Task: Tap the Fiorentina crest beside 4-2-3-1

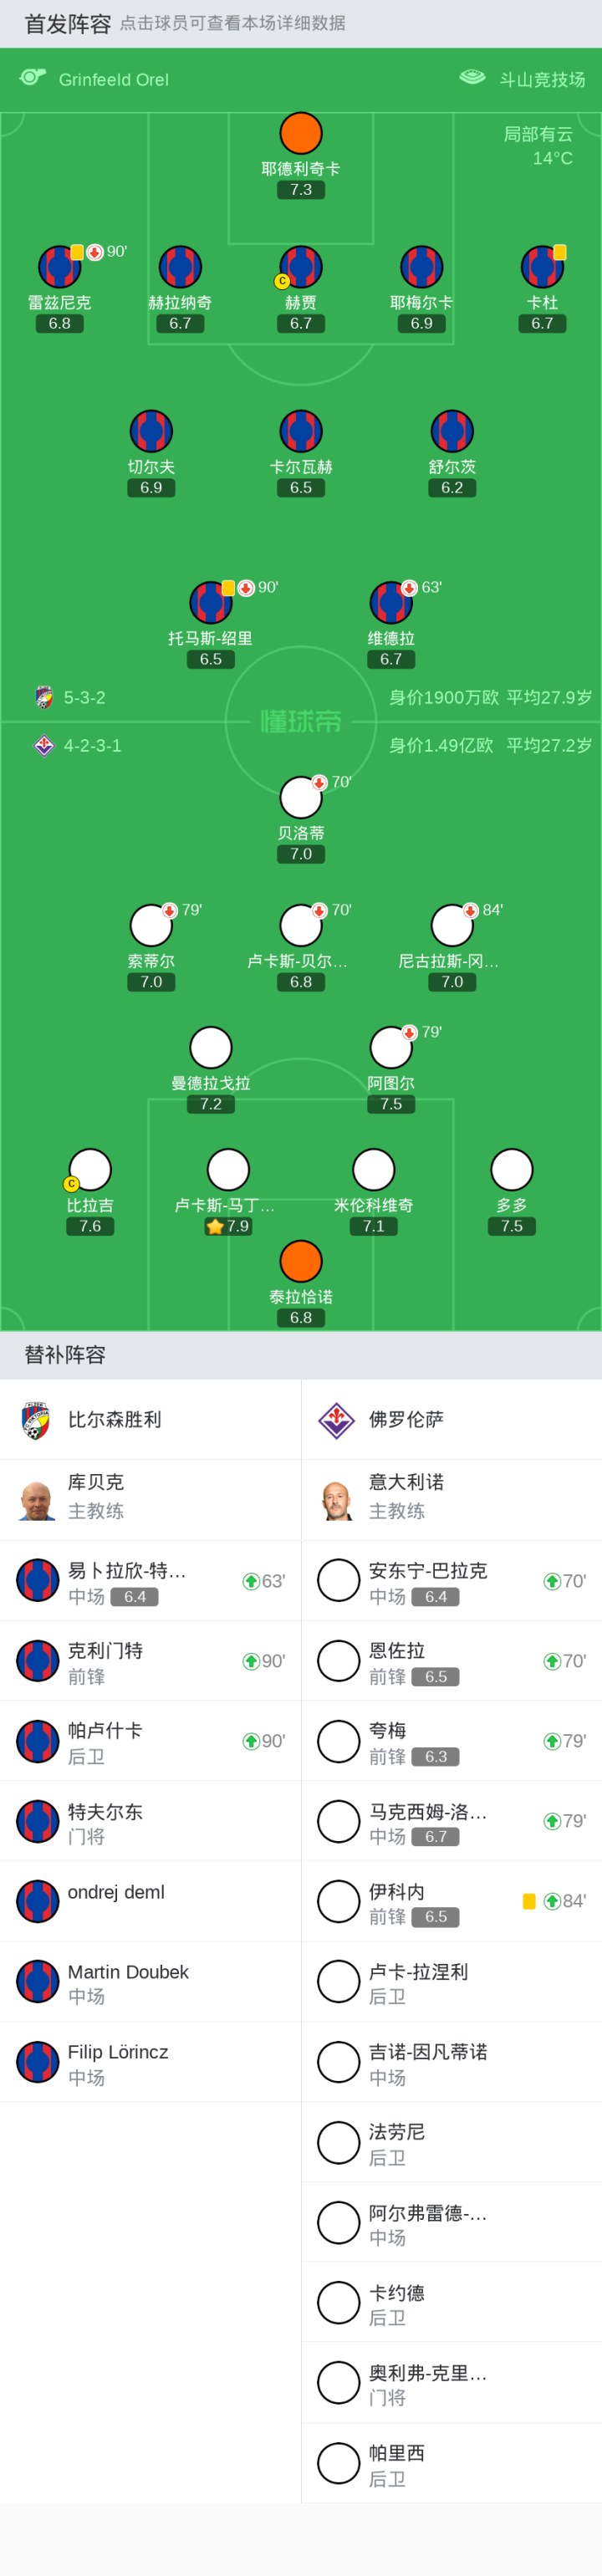Action: pos(44,745)
